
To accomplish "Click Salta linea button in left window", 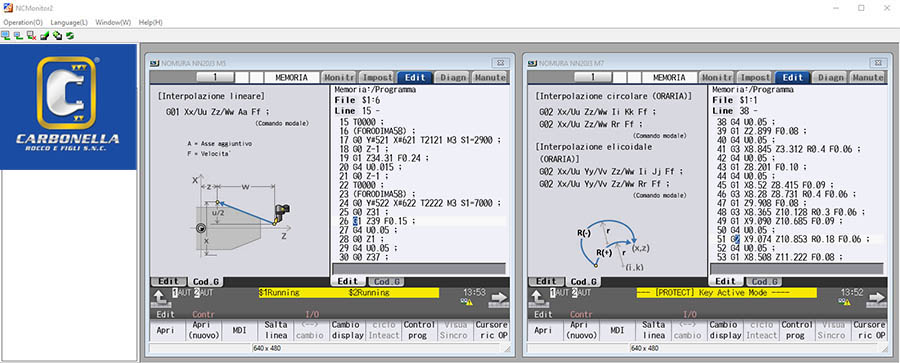I will (x=276, y=330).
